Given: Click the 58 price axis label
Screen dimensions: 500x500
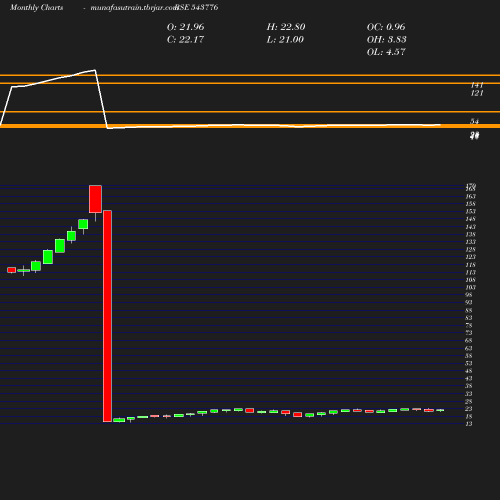Looking at the screenshot, I should [469, 356].
